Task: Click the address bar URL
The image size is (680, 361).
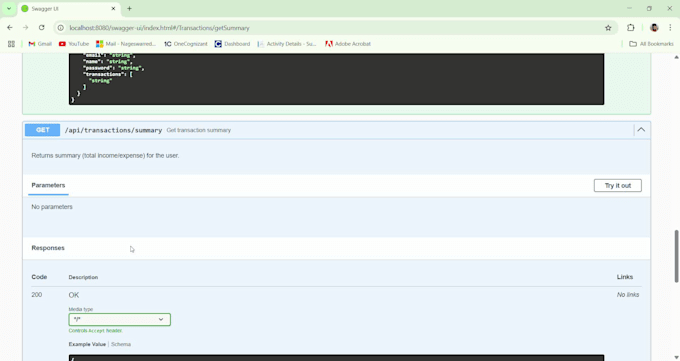Action: 159,28
